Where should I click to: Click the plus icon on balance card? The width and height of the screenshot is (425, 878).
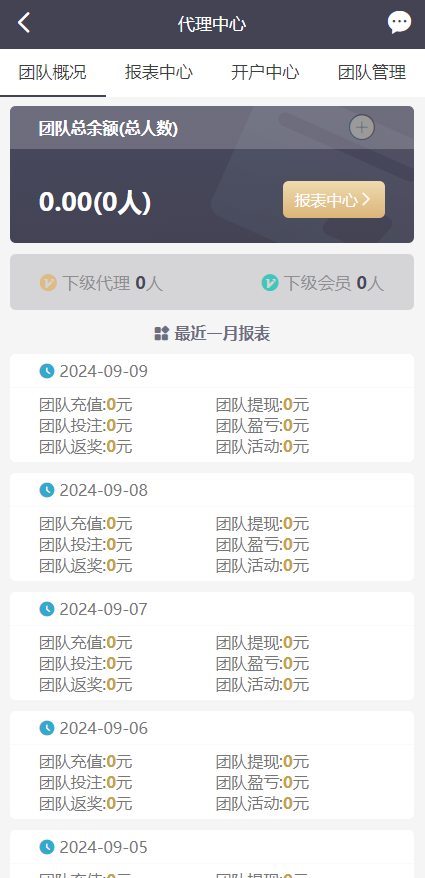pyautogui.click(x=362, y=128)
